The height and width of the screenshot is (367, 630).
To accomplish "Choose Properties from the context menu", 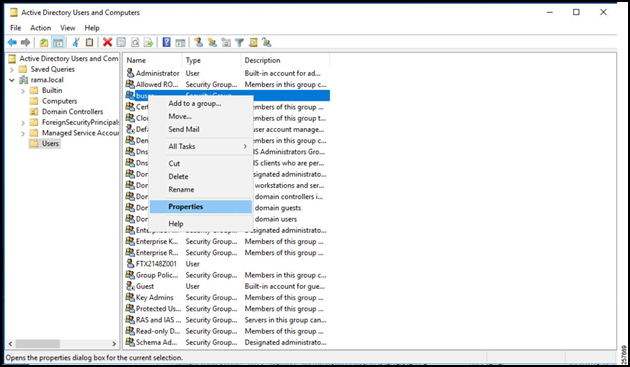I will (201, 207).
